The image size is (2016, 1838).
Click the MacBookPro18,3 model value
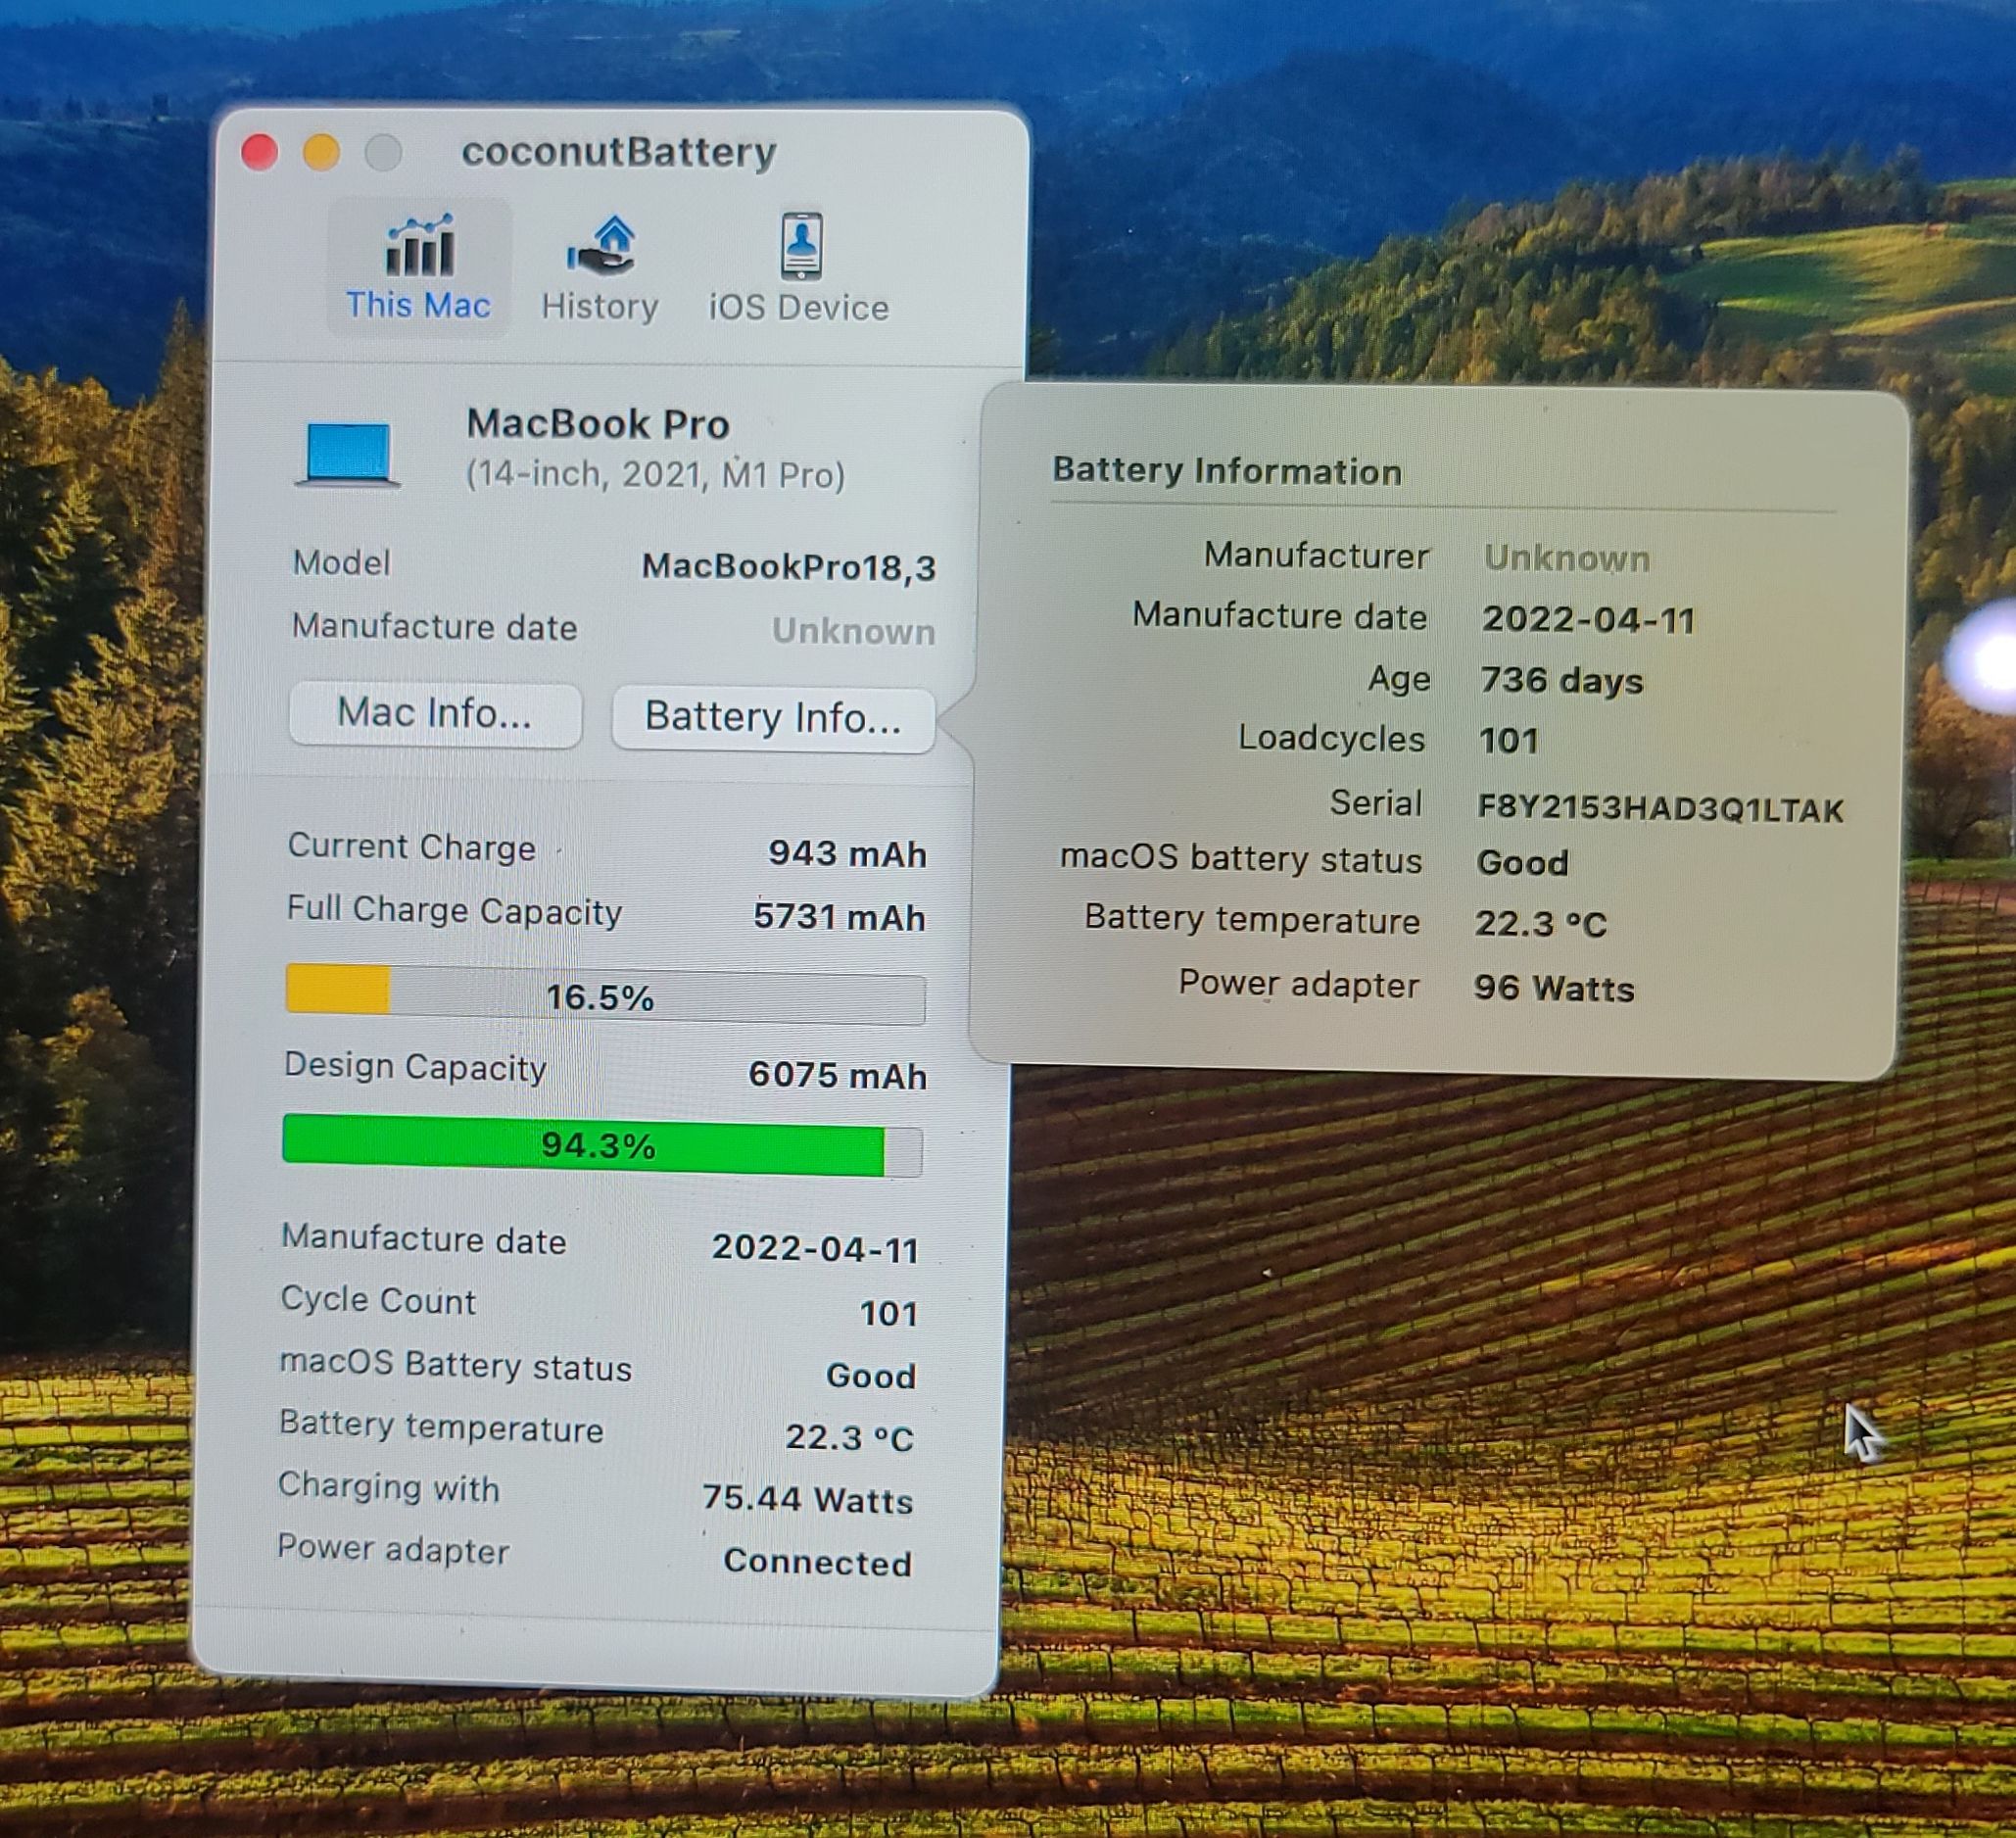point(788,567)
